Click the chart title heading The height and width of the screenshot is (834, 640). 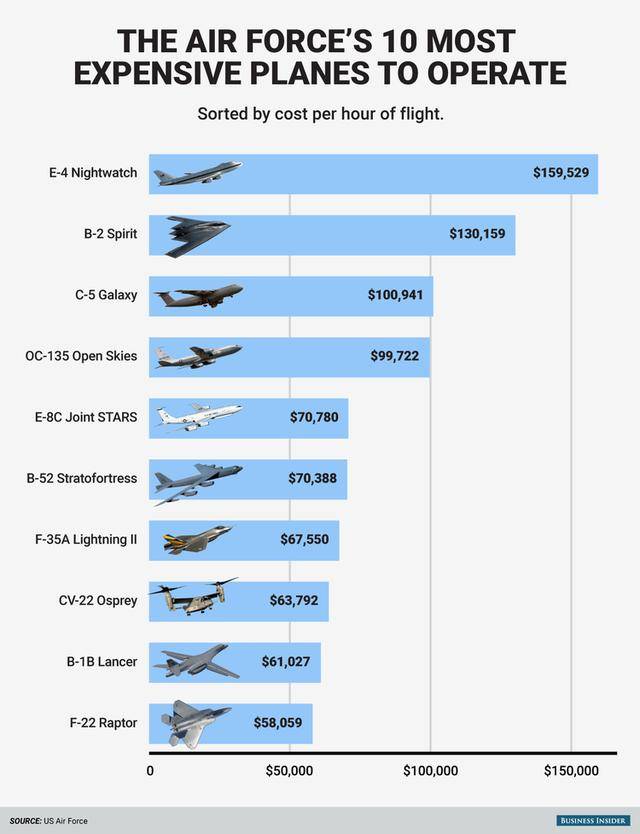click(320, 57)
